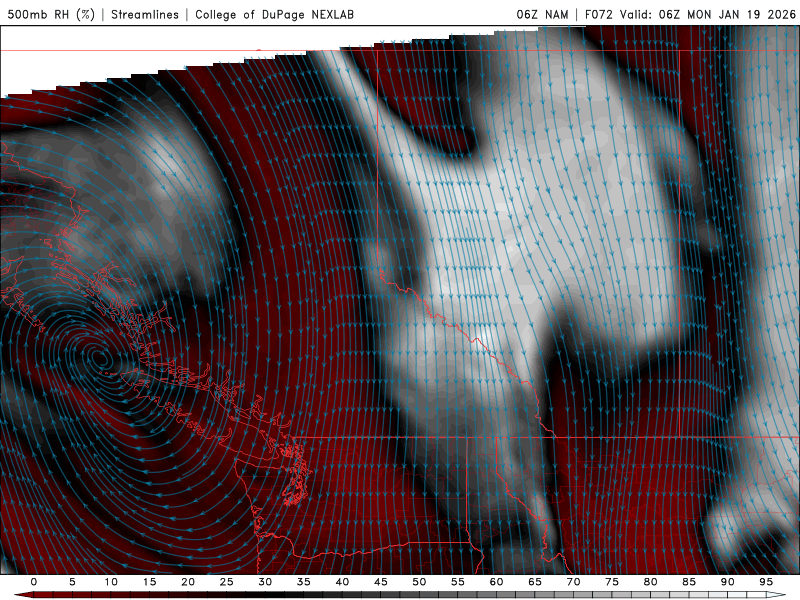Click the colorbar label '60'

point(496,582)
